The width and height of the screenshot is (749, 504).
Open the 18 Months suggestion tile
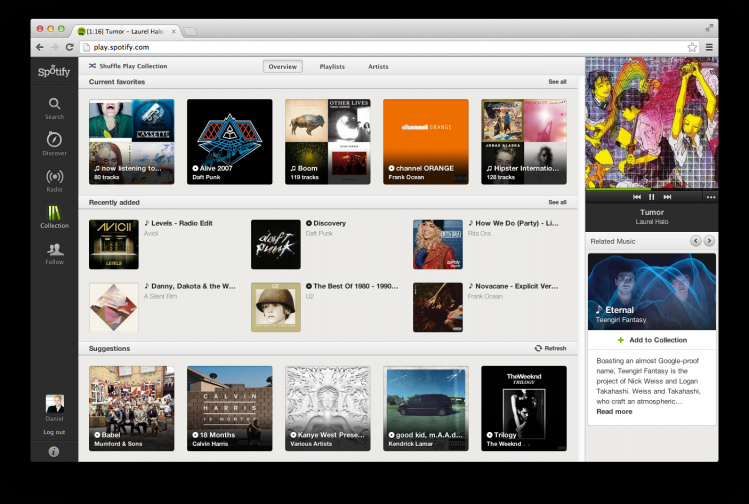pyautogui.click(x=230, y=408)
